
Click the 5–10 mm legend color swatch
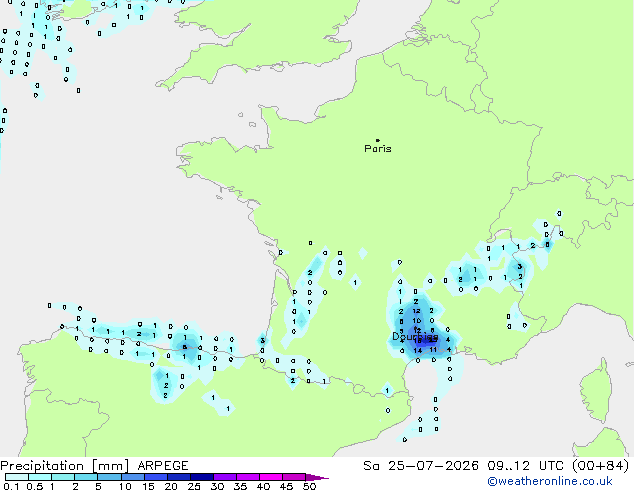pos(109,477)
